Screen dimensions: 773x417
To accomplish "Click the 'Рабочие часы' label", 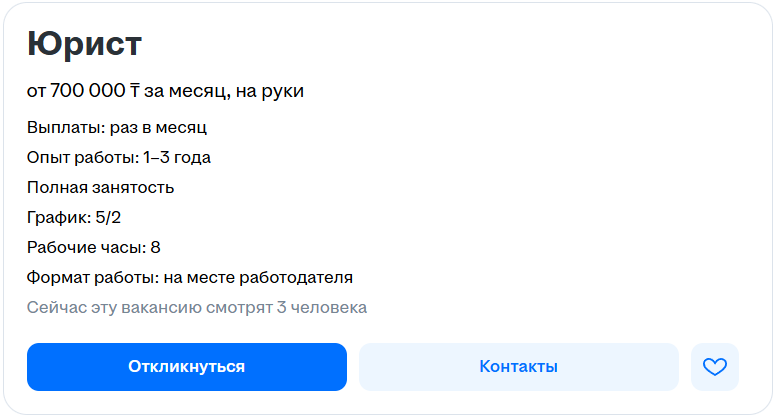I will pyautogui.click(x=87, y=247).
